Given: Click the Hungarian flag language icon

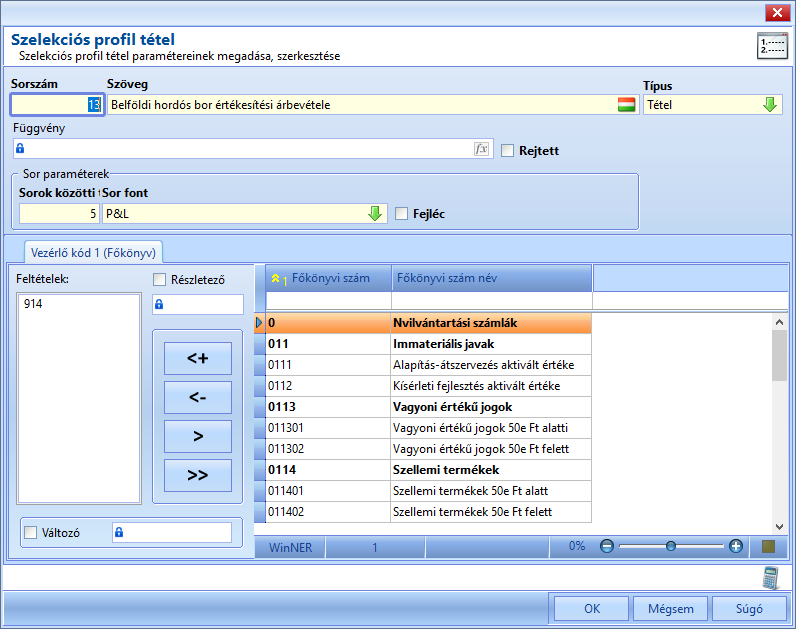Looking at the screenshot, I should point(626,105).
